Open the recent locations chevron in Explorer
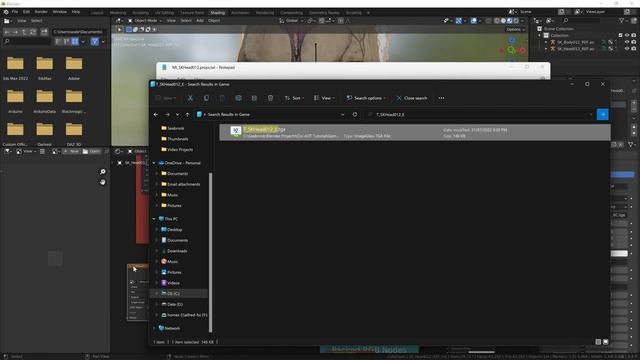The width and height of the screenshot is (640, 360). 177,115
